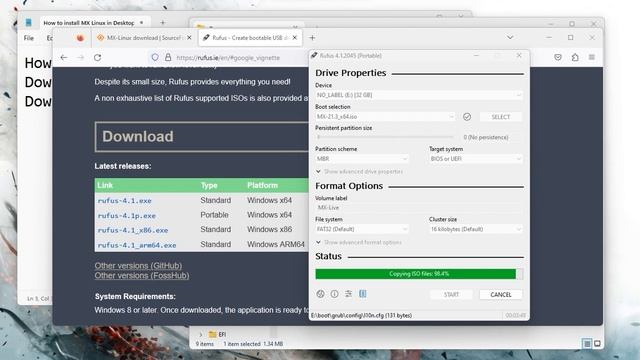Open Rufus About info icon
The height and width of the screenshot is (360, 640).
[334, 294]
